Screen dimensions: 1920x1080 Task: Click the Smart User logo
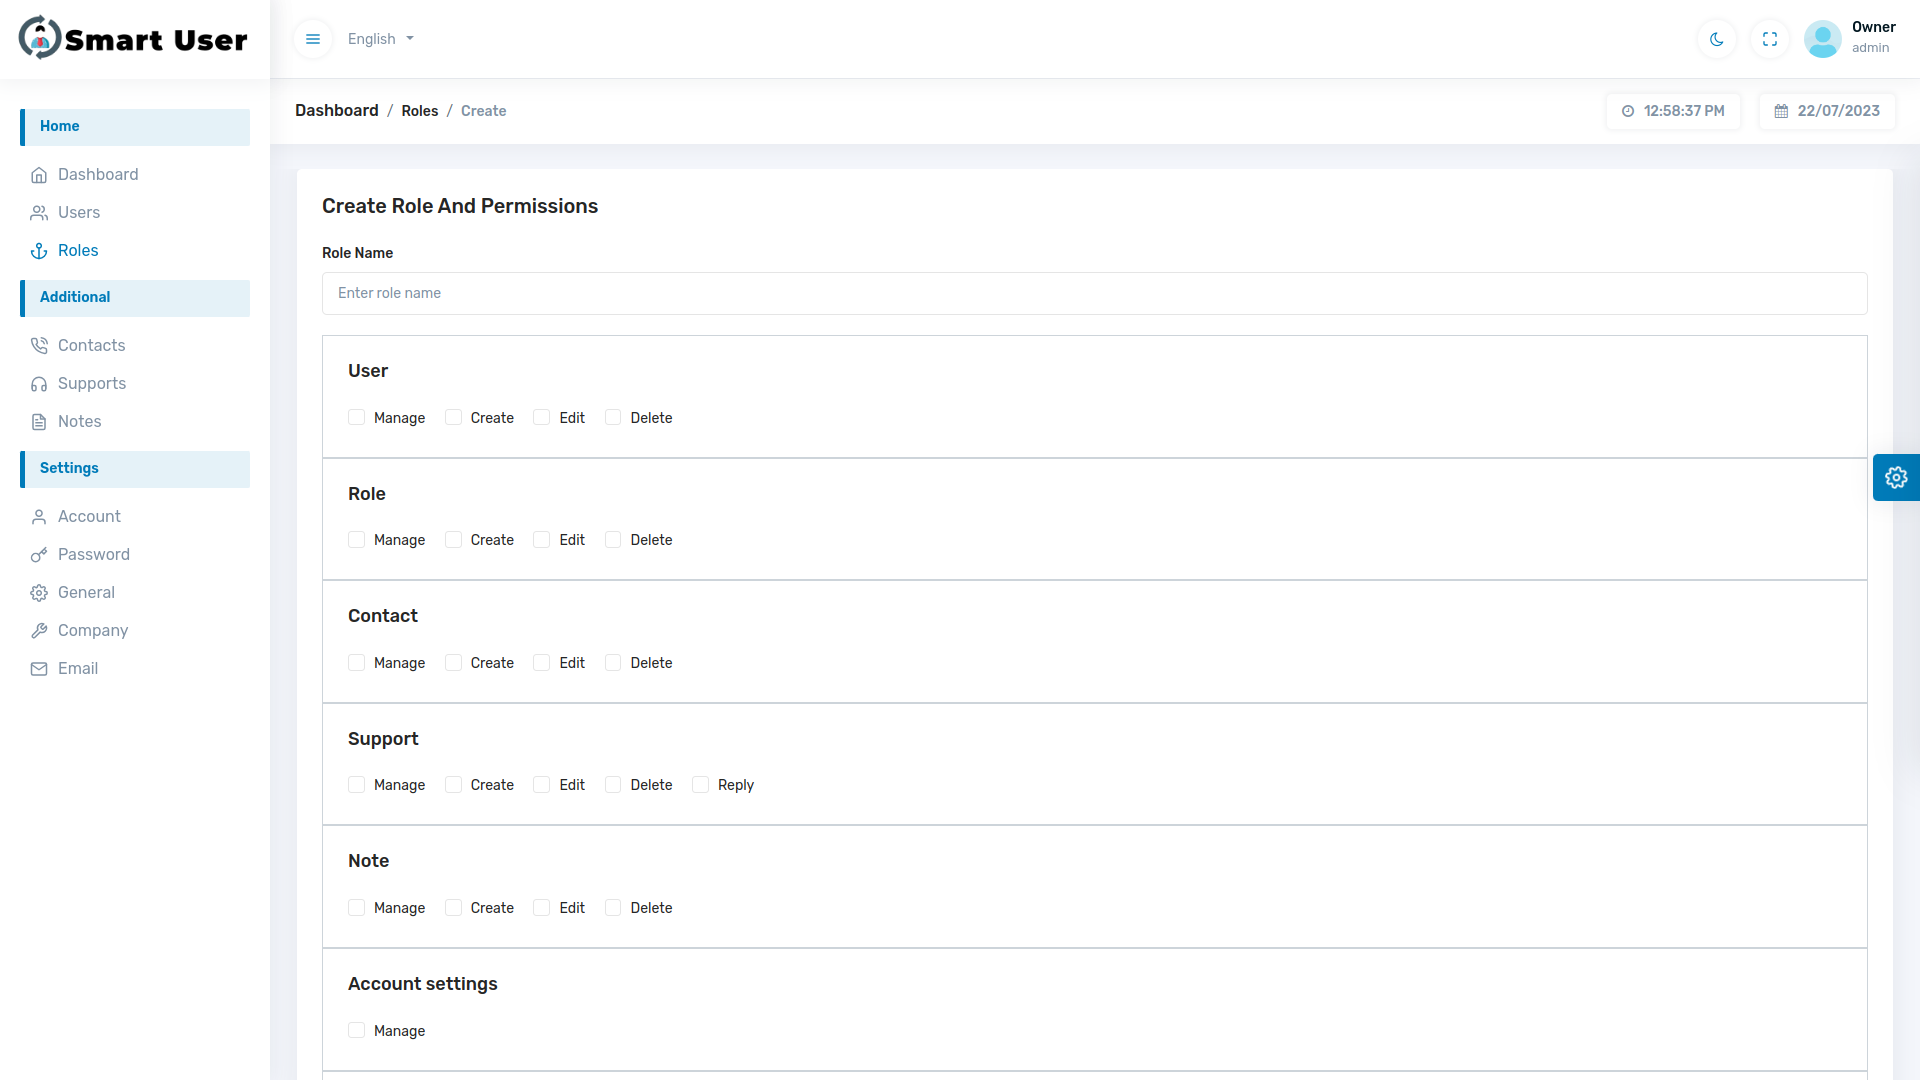(x=133, y=39)
